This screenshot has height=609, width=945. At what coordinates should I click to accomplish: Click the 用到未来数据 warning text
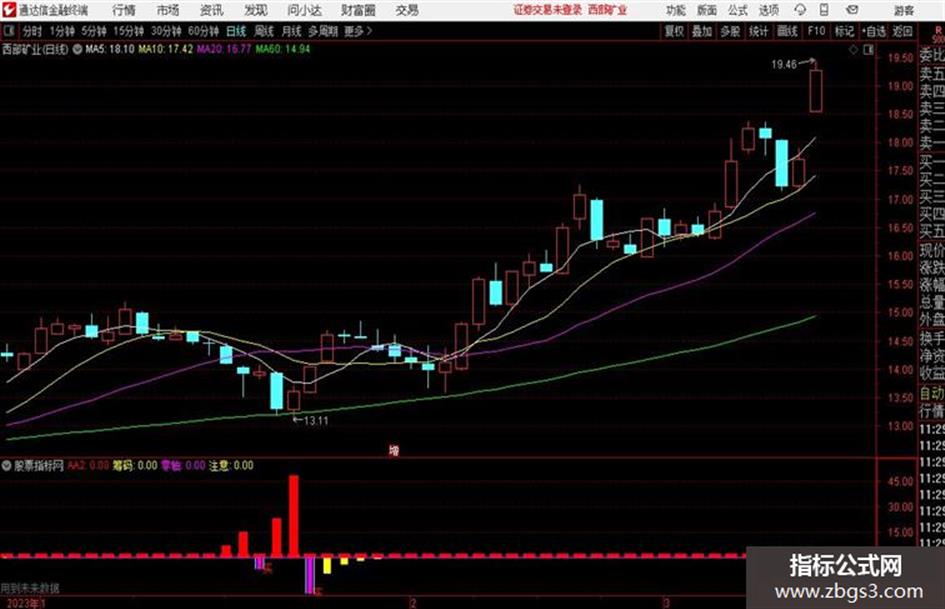tap(30, 587)
